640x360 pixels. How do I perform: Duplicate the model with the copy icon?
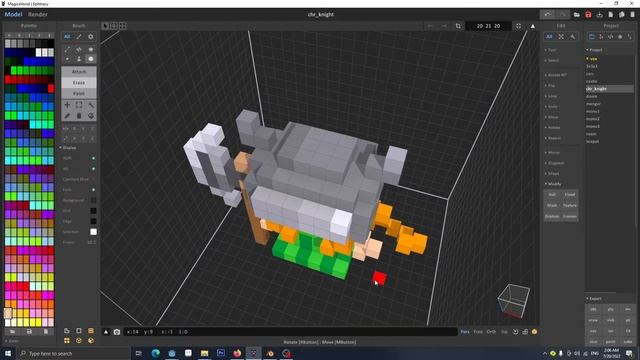(x=622, y=15)
